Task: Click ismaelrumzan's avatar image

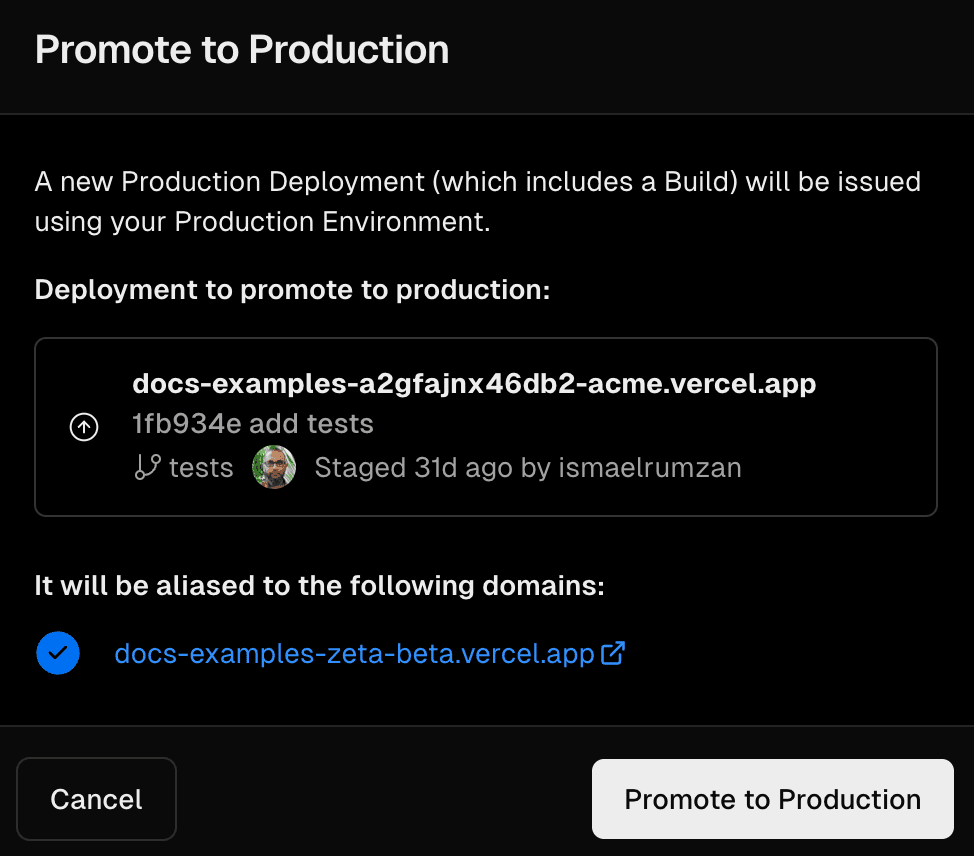Action: click(274, 467)
